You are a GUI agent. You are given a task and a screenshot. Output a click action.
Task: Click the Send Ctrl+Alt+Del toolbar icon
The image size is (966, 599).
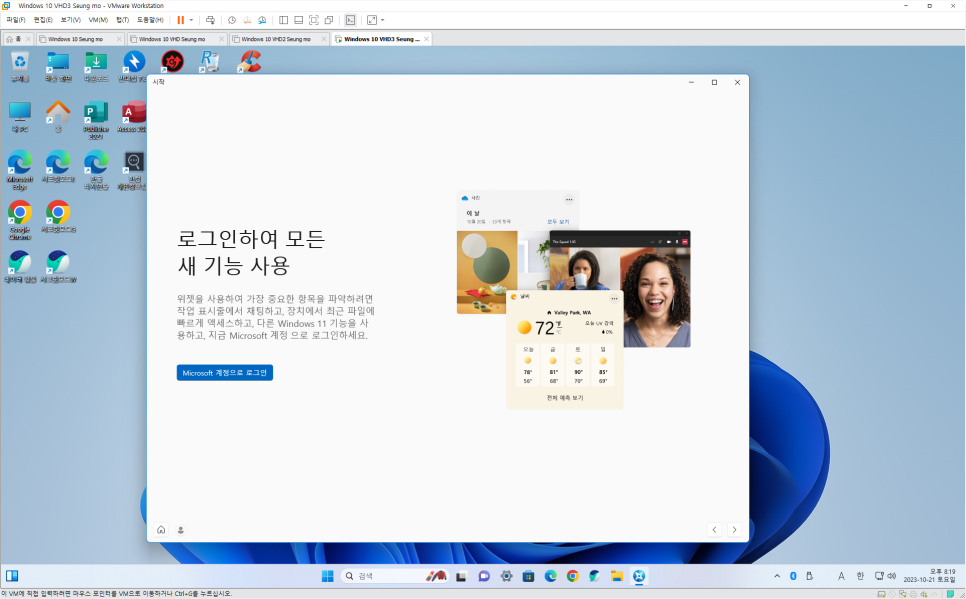click(x=210, y=20)
